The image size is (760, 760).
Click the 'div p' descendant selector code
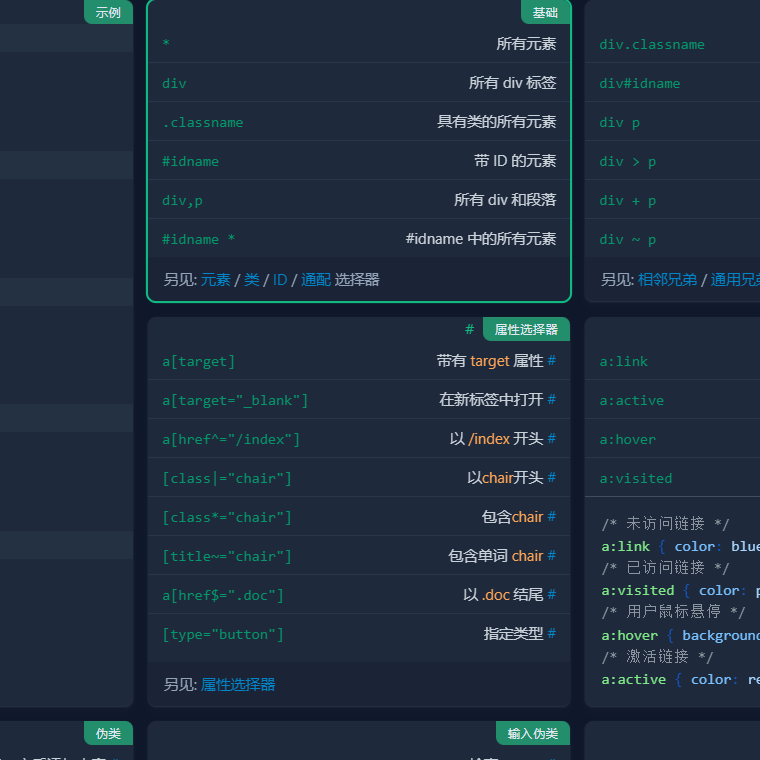pyautogui.click(x=619, y=123)
